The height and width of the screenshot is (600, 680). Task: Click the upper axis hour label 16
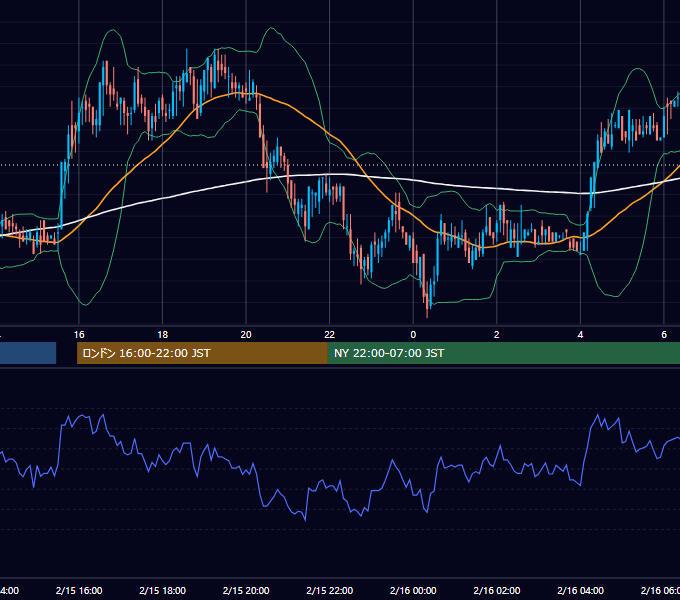(x=79, y=335)
